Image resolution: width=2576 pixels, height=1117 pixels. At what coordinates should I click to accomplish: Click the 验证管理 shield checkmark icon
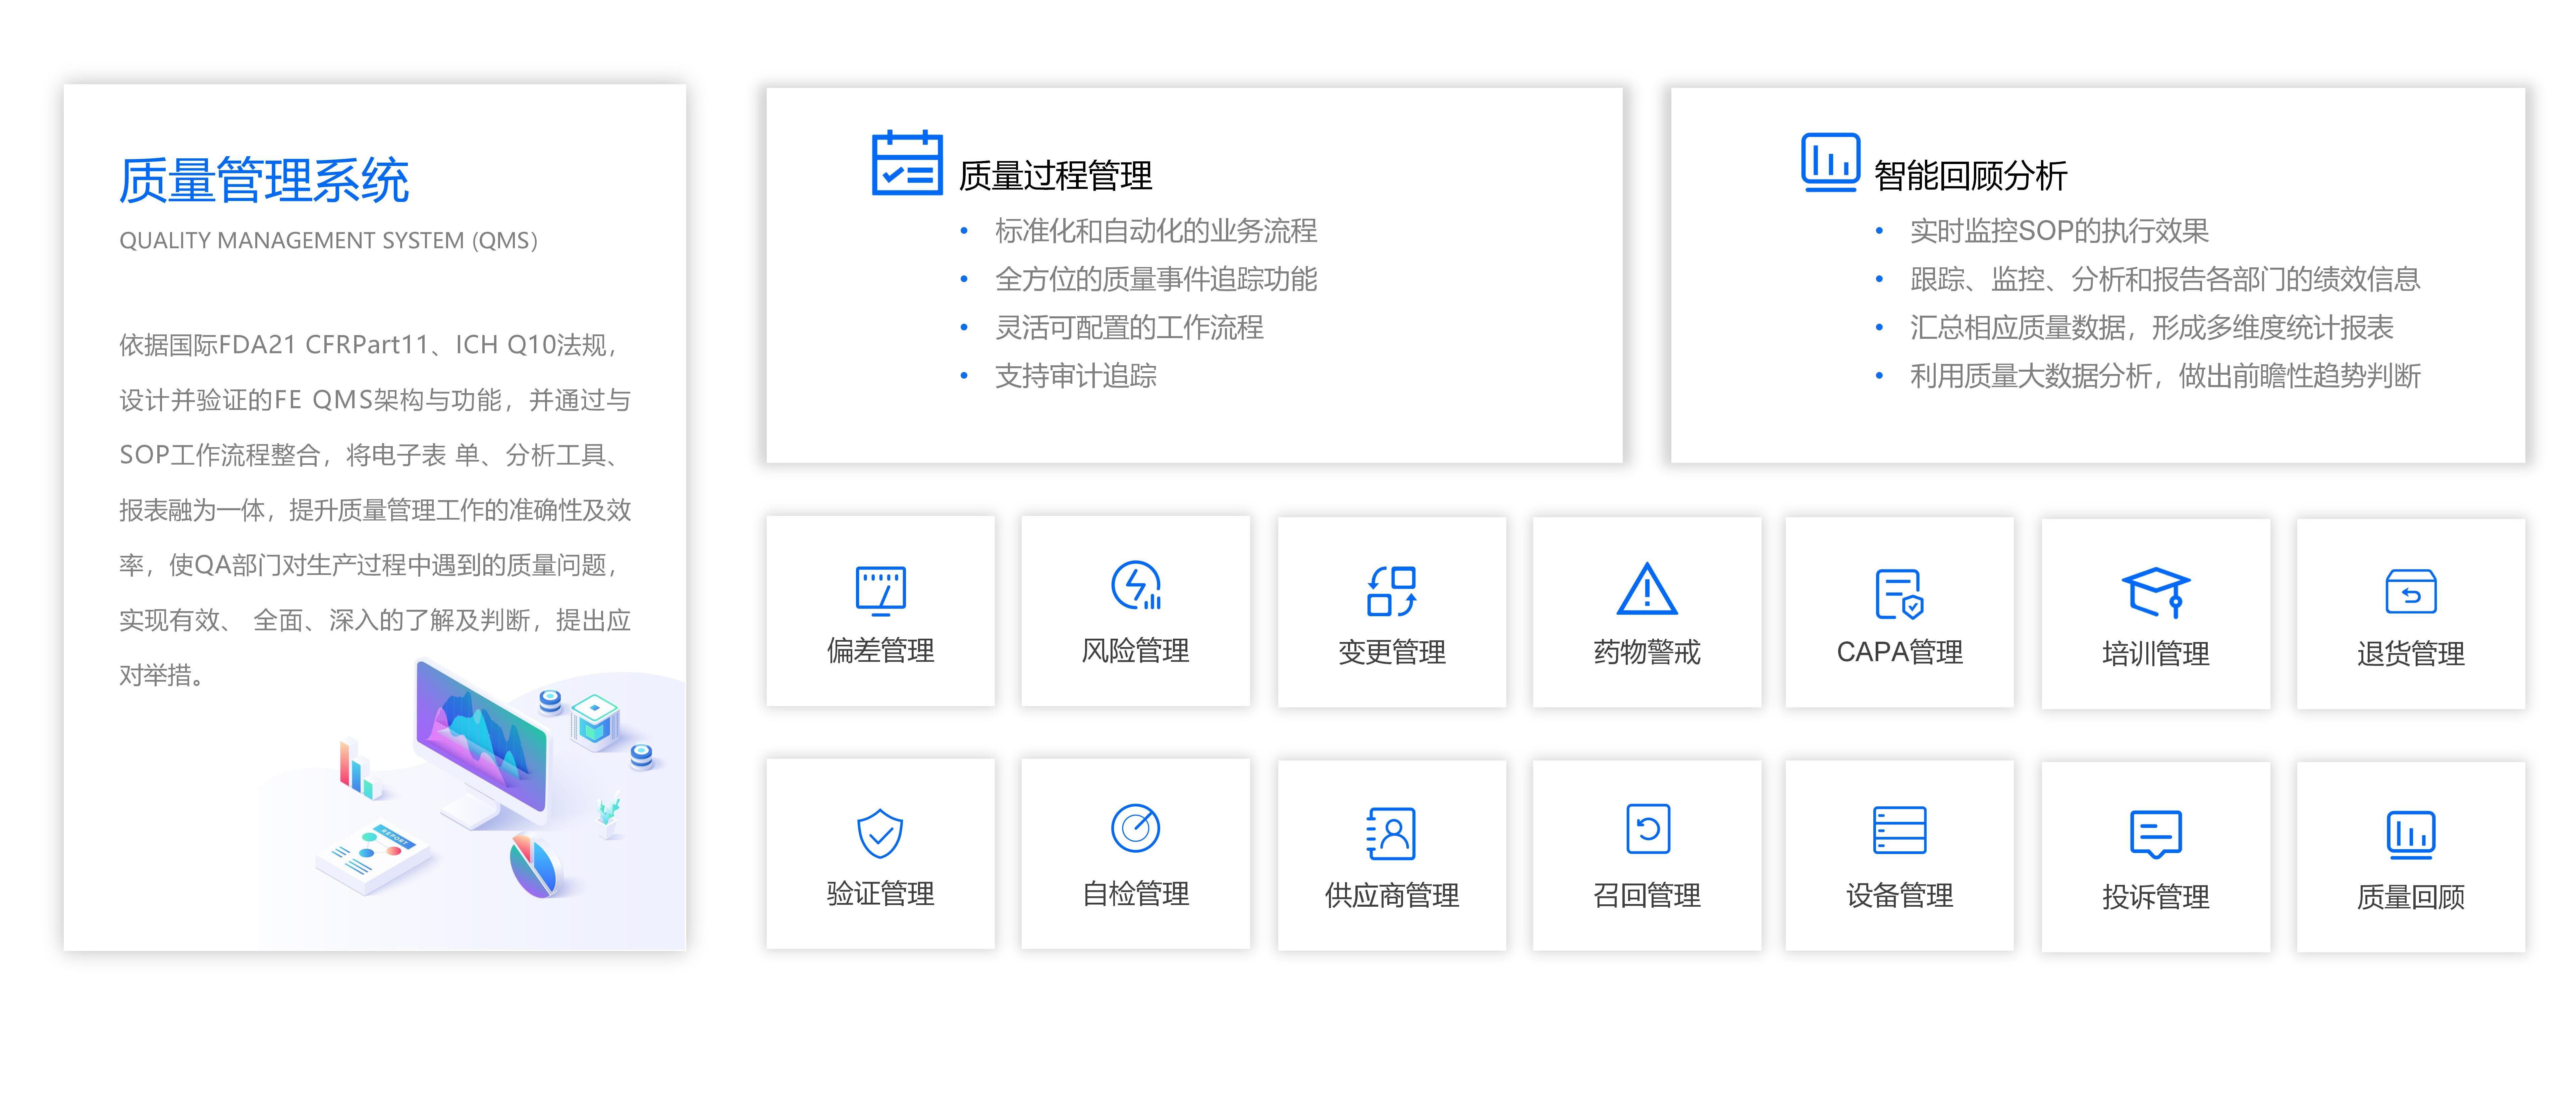tap(880, 833)
